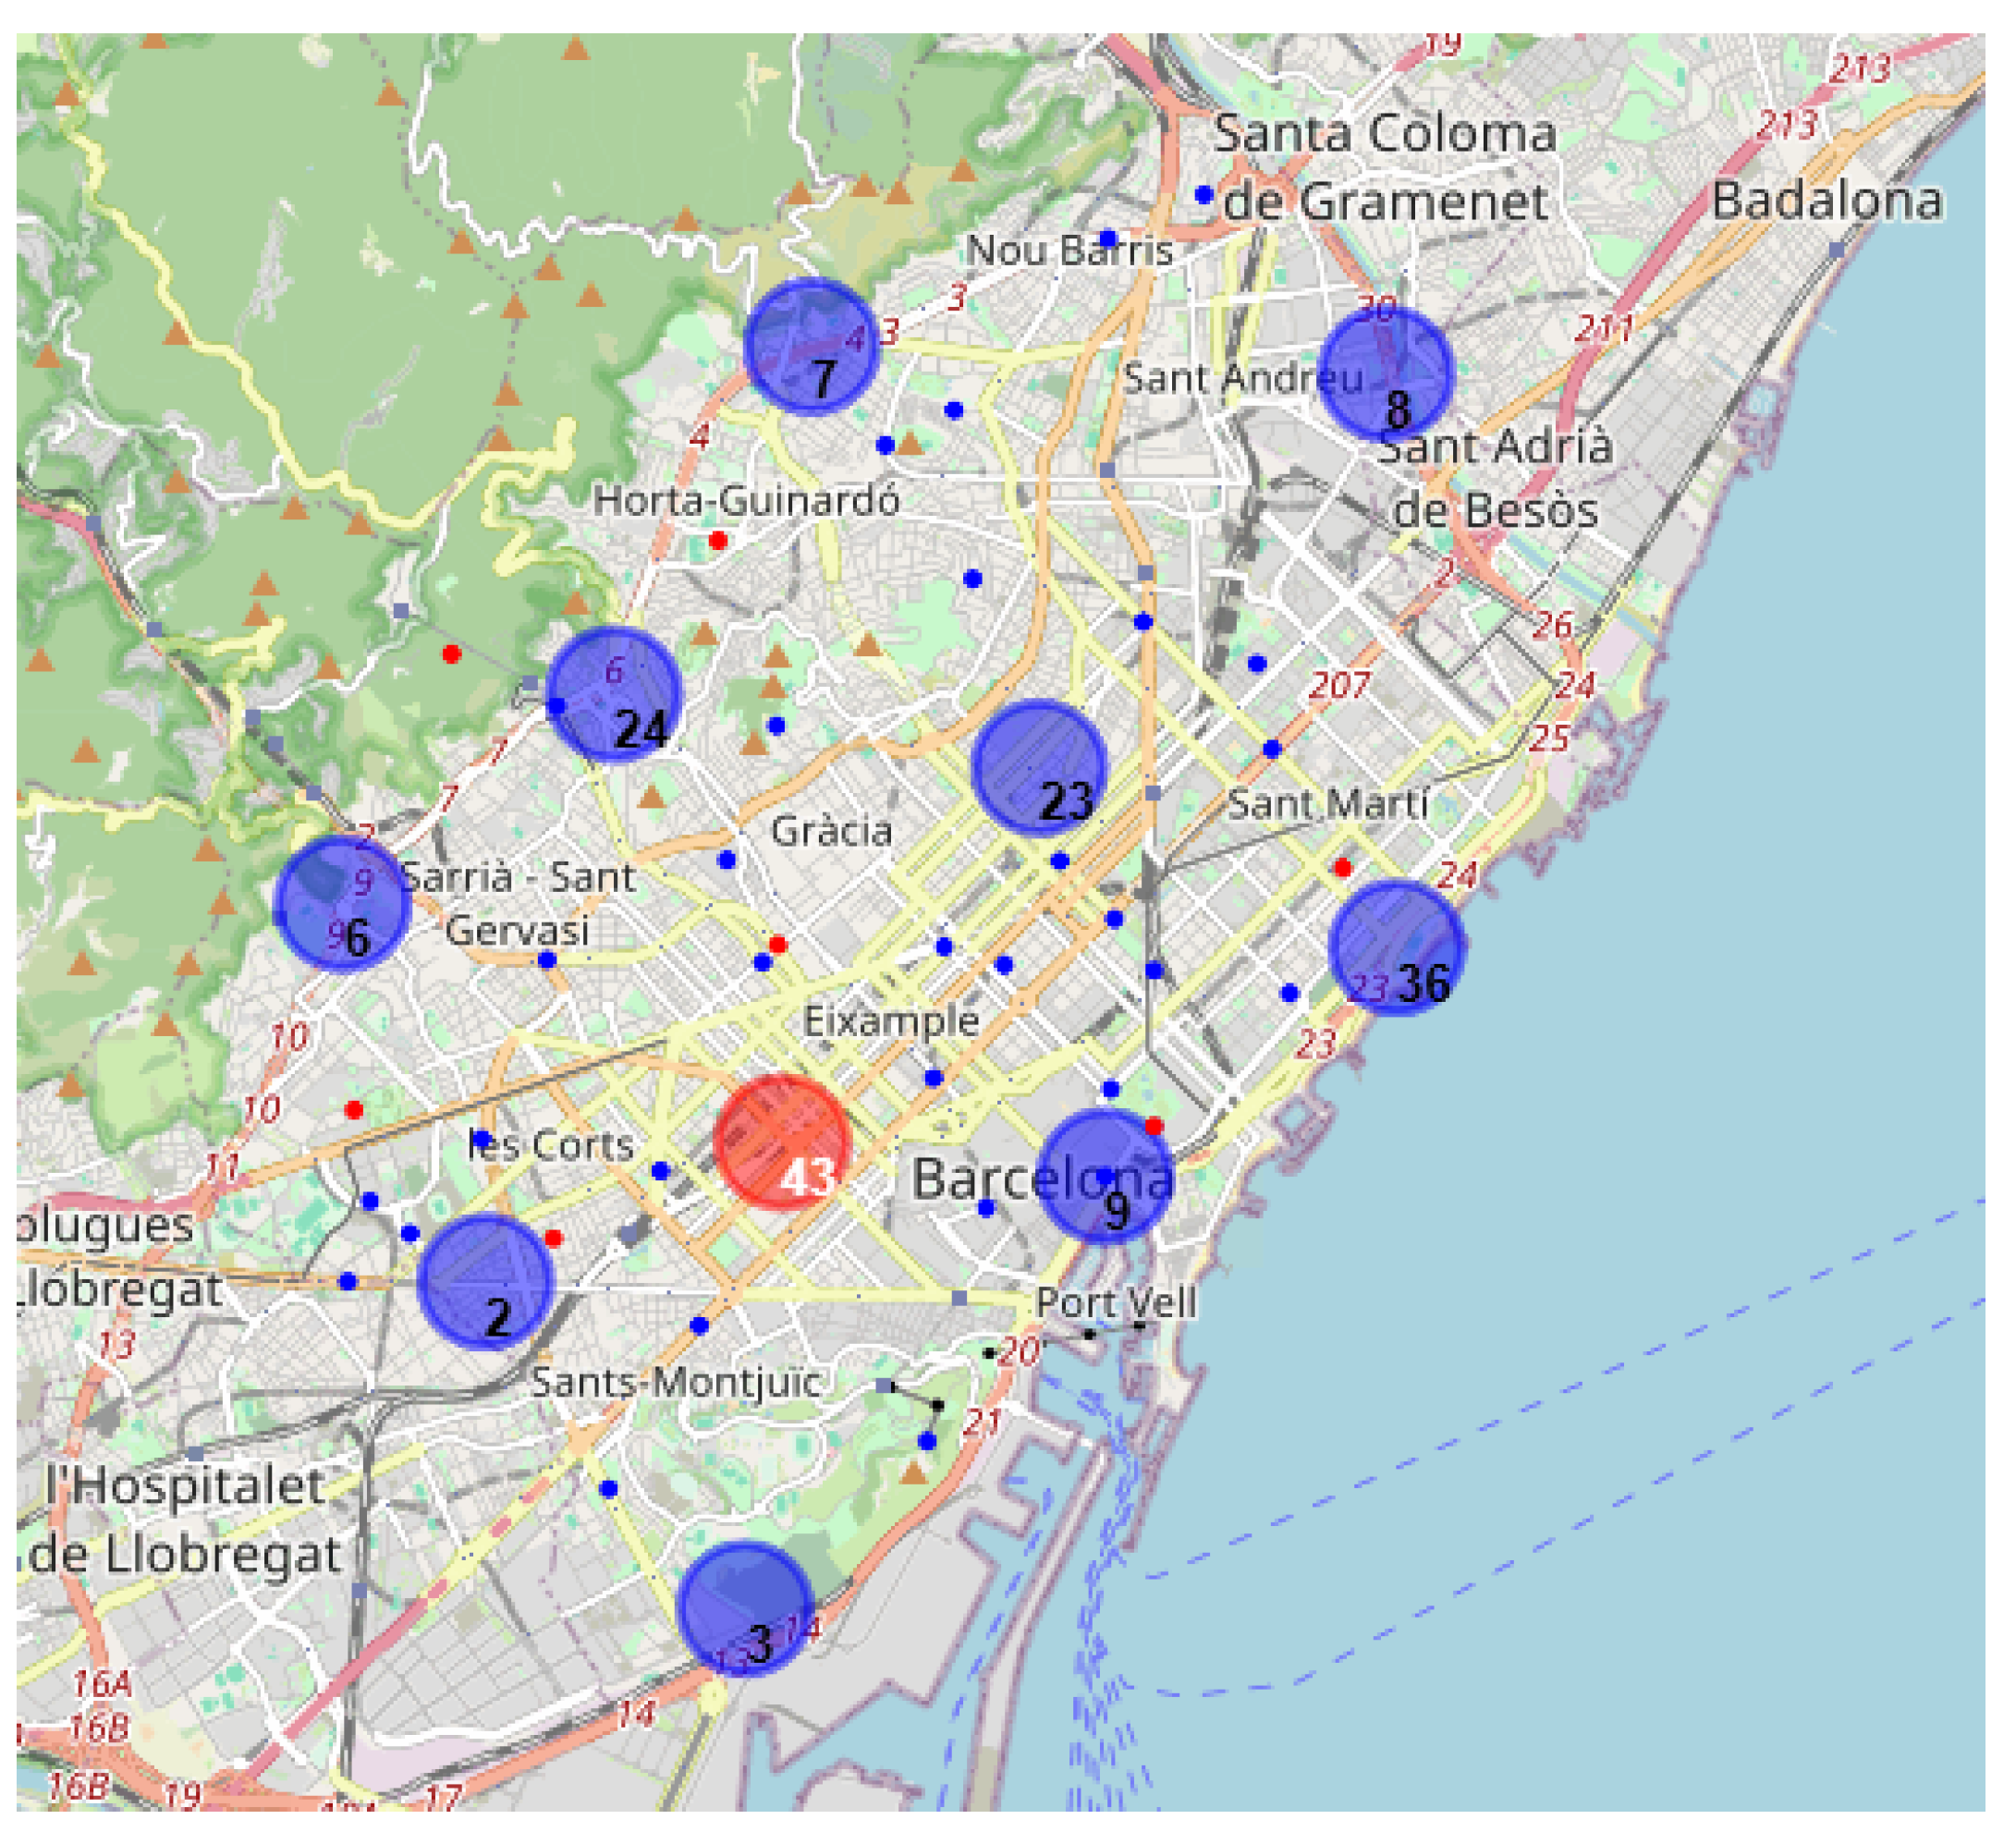Click the Badalona place label
The height and width of the screenshot is (1844, 2016).
pyautogui.click(x=1827, y=201)
